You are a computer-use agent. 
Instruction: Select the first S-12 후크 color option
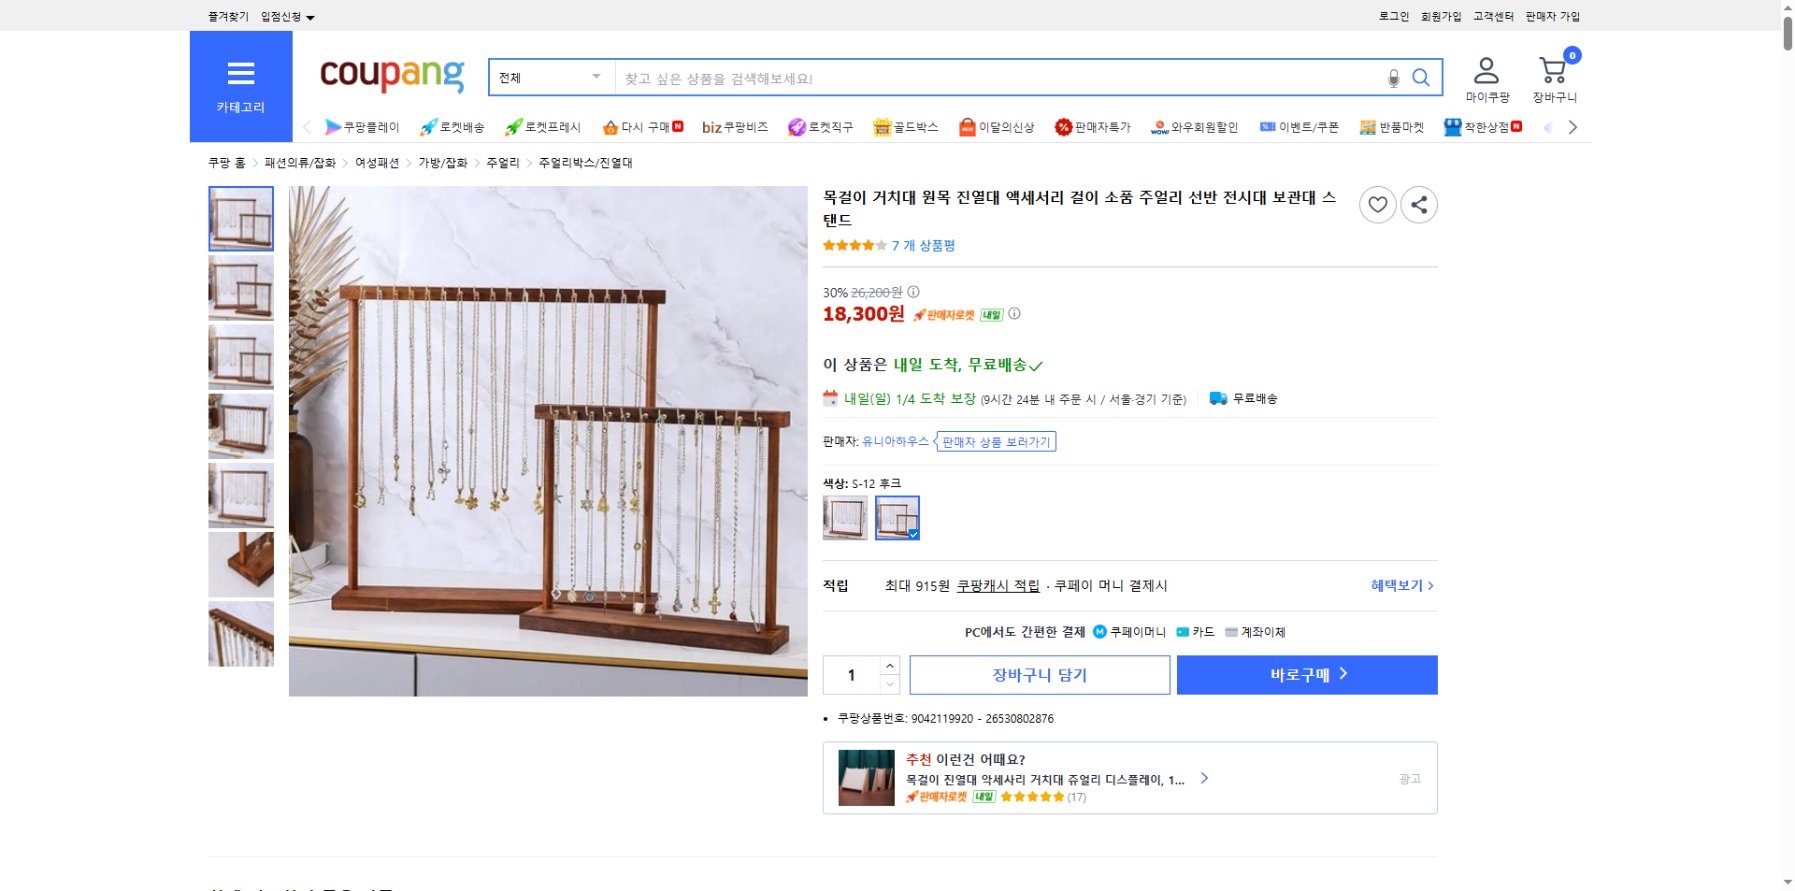coord(844,518)
